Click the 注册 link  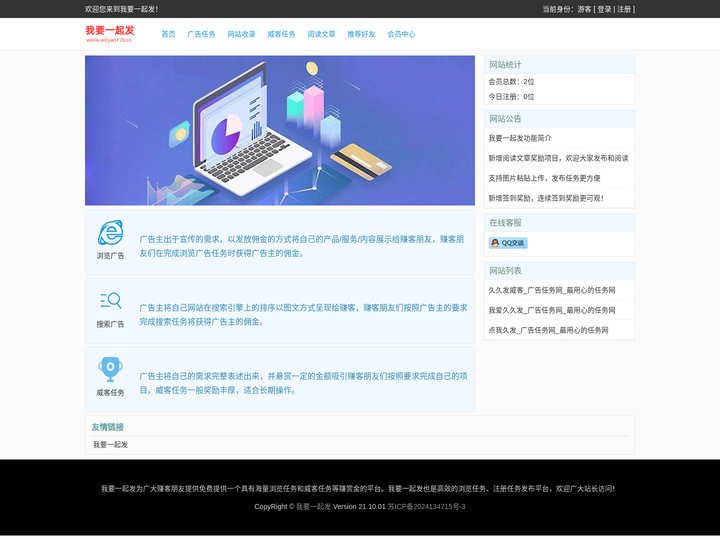tap(624, 9)
